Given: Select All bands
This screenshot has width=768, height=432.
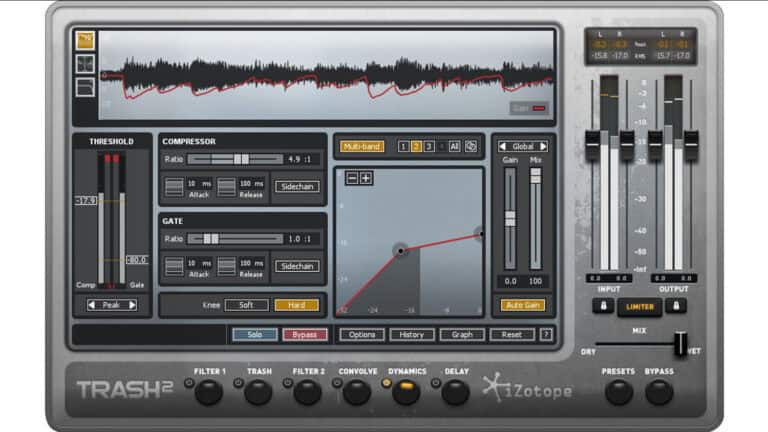Looking at the screenshot, I should [x=454, y=146].
